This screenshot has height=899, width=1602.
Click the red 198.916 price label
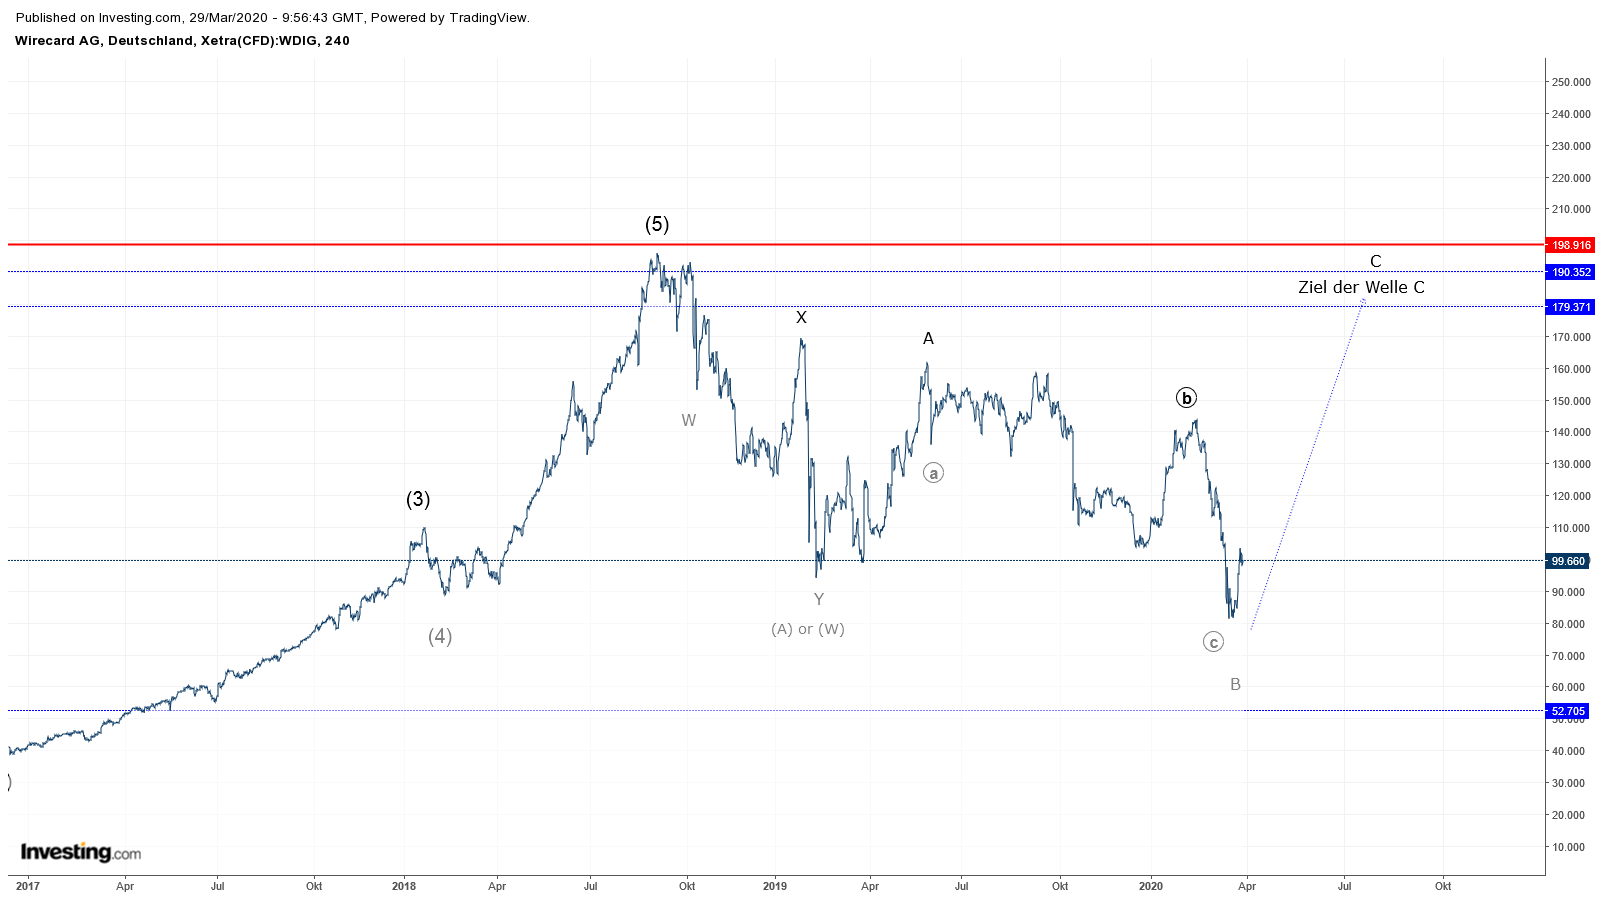pos(1570,245)
